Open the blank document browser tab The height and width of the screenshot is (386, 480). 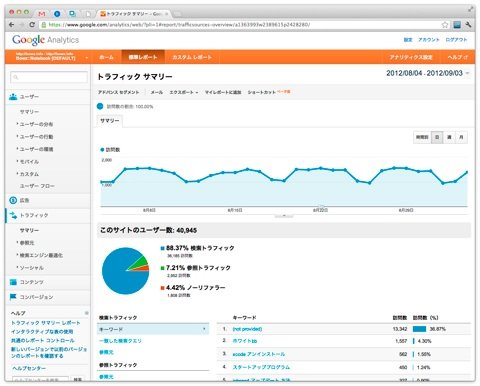[x=88, y=14]
